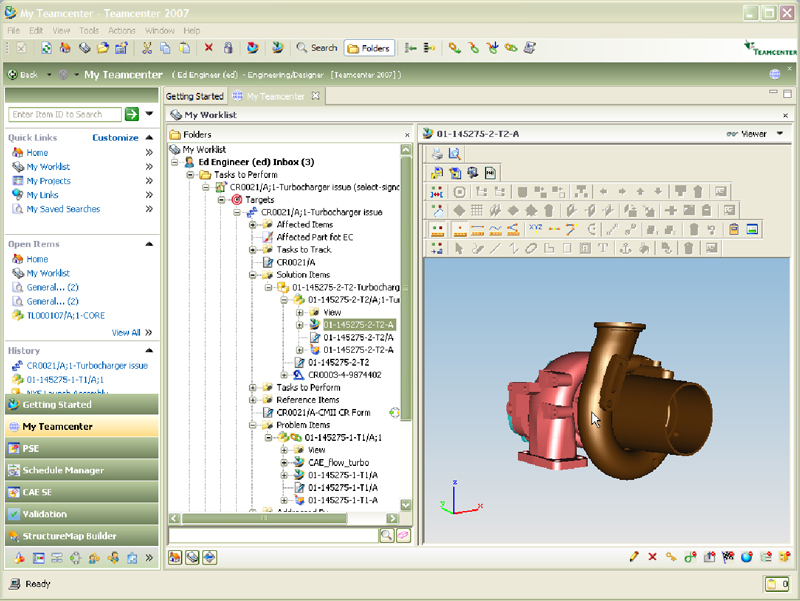Select the Text markup tool (T icon)
The height and width of the screenshot is (601, 800).
coord(603,248)
